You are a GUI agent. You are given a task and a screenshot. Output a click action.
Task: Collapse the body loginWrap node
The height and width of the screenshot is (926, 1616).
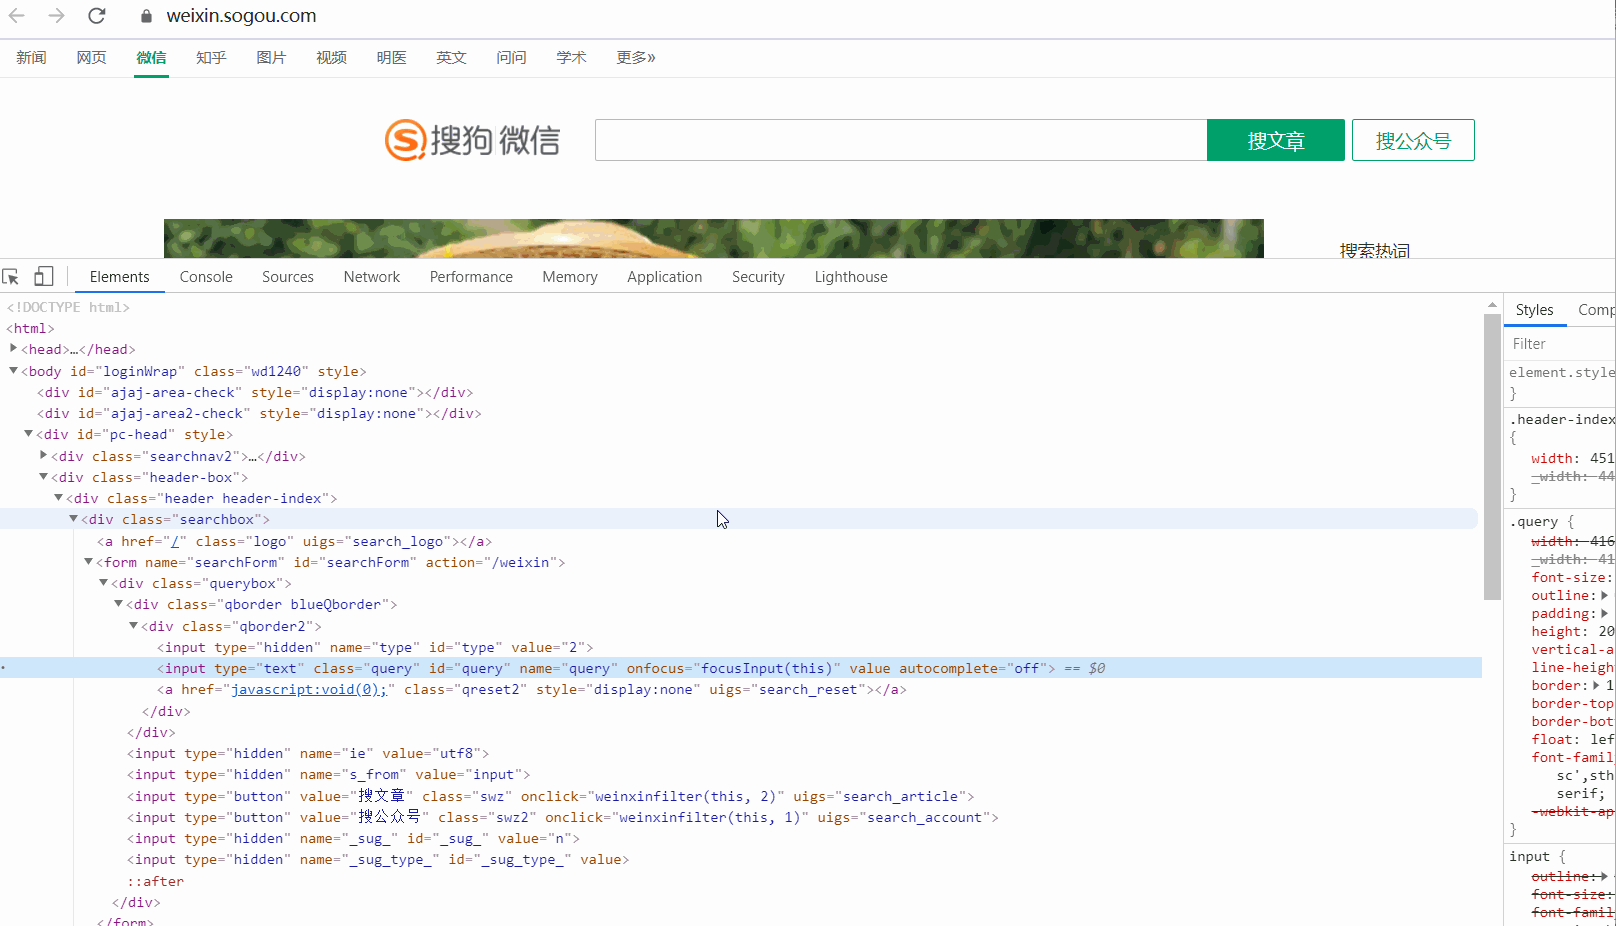pos(13,370)
